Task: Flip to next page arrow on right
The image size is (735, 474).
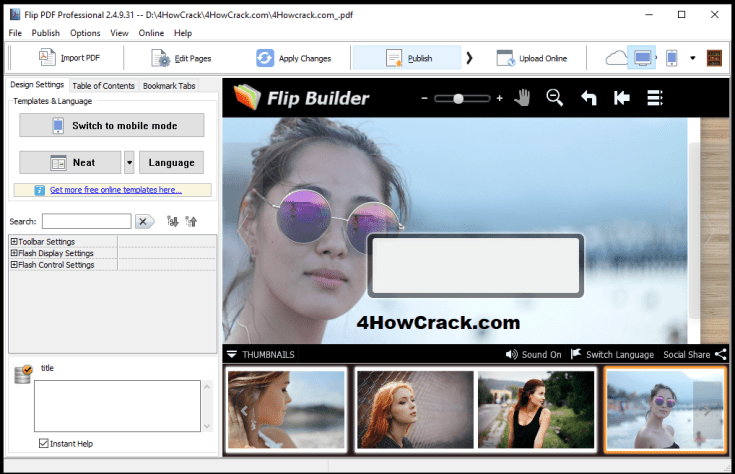Action: click(x=710, y=229)
